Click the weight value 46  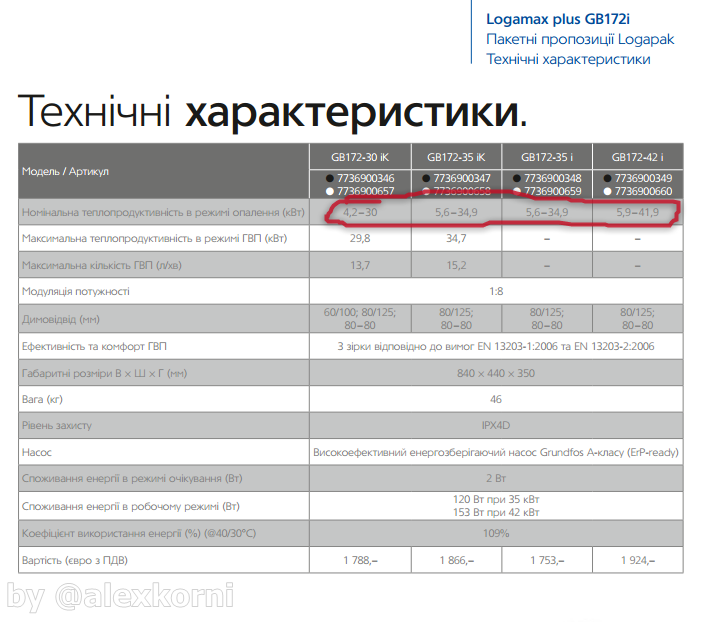(x=496, y=400)
